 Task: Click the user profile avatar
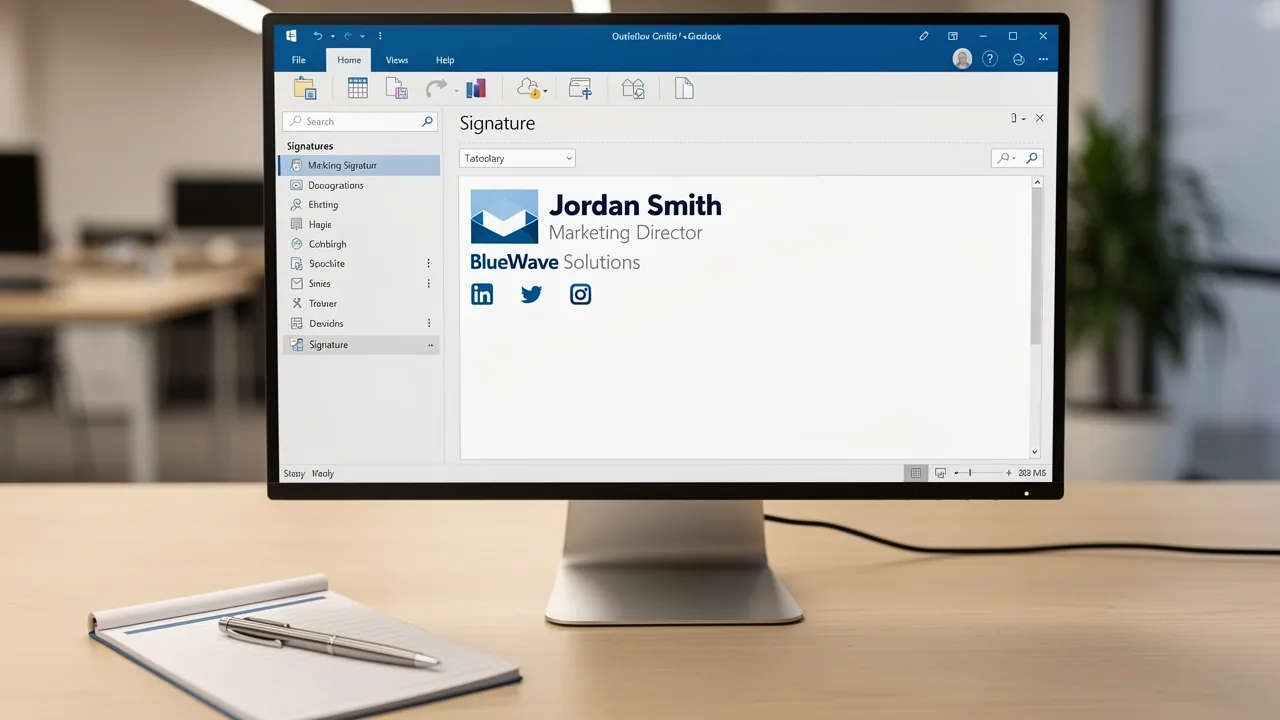click(x=962, y=59)
